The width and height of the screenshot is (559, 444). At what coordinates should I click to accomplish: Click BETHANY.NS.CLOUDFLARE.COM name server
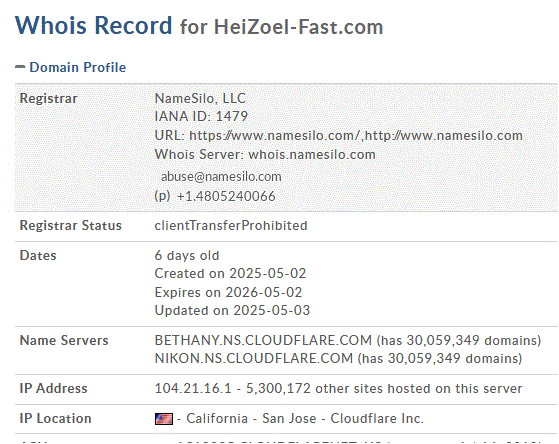tap(263, 340)
